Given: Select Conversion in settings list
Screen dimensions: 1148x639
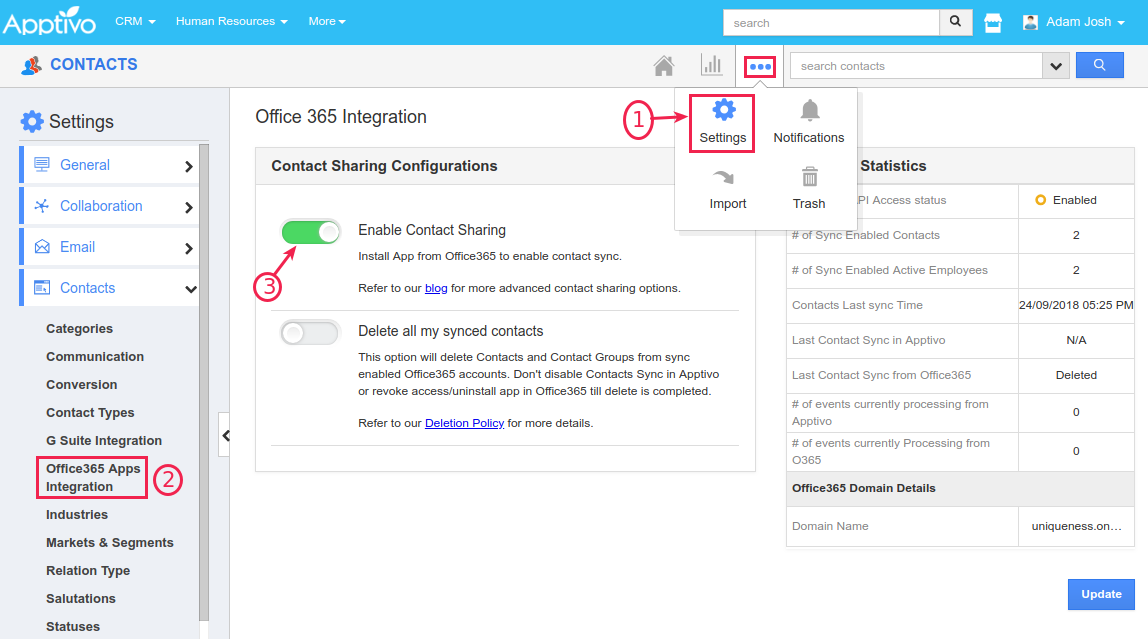Looking at the screenshot, I should click(x=81, y=384).
